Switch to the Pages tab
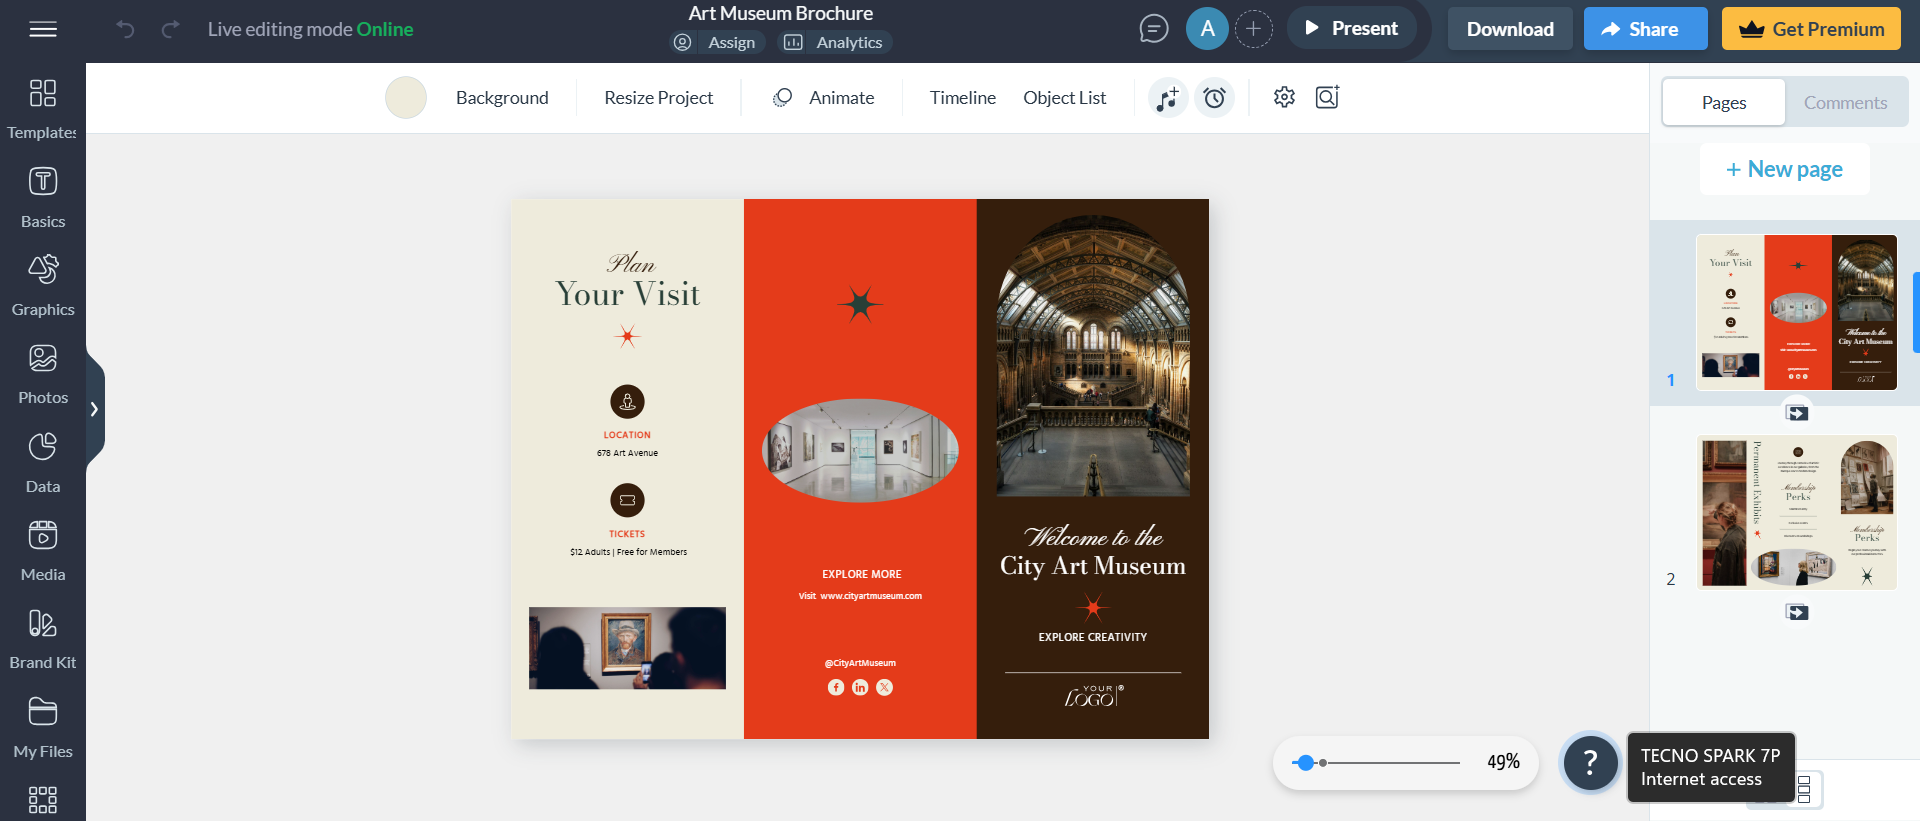Image resolution: width=1920 pixels, height=821 pixels. point(1724,102)
